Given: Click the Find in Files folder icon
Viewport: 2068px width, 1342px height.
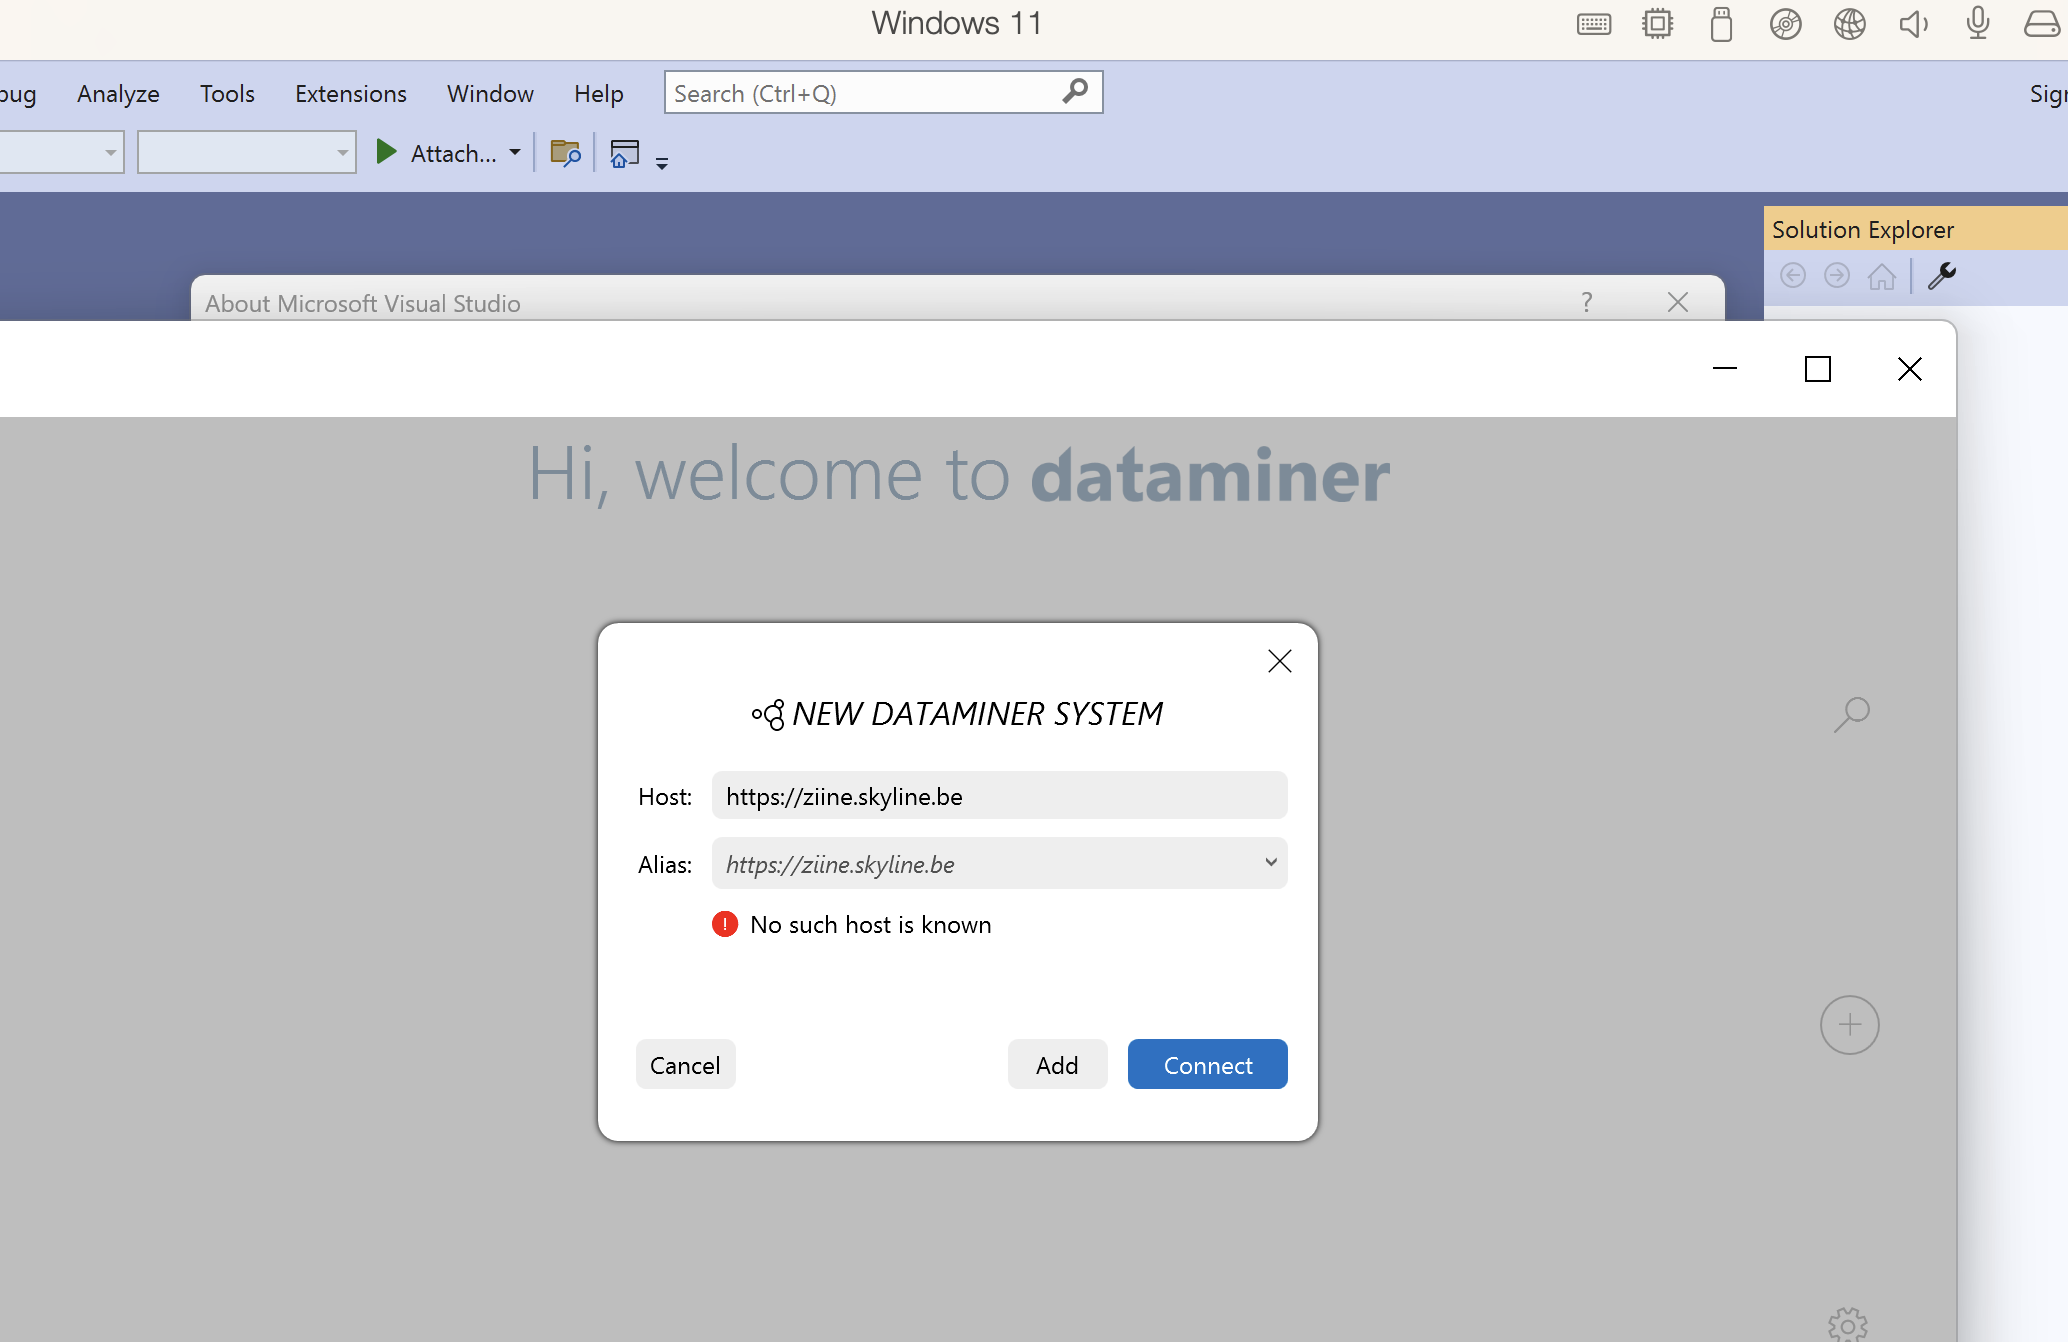Looking at the screenshot, I should 565,153.
